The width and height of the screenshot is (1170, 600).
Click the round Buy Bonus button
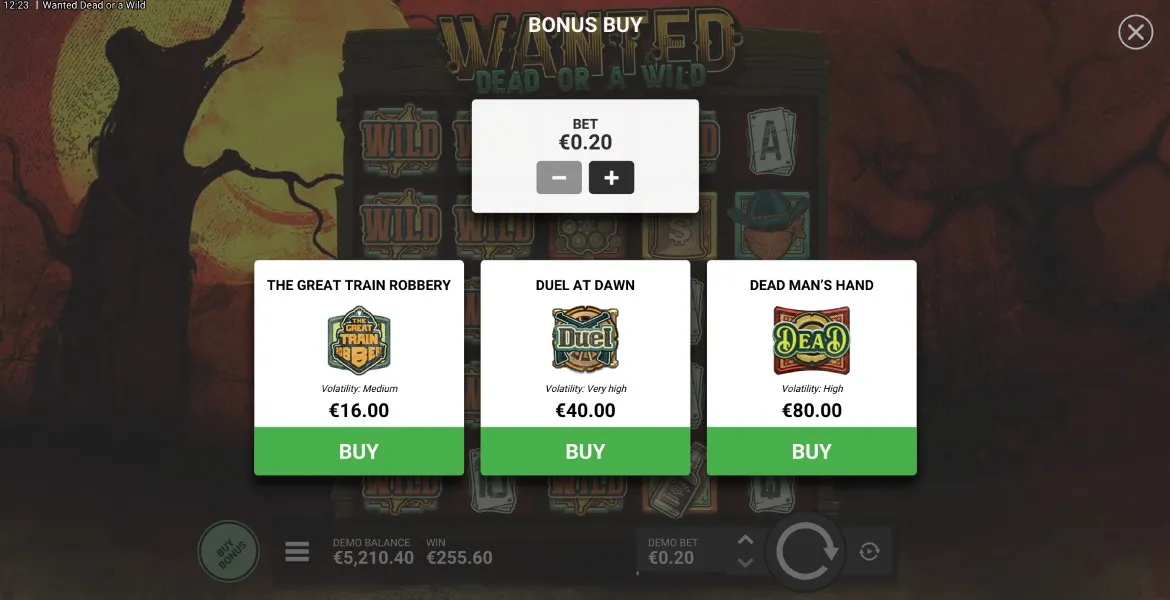pyautogui.click(x=228, y=551)
